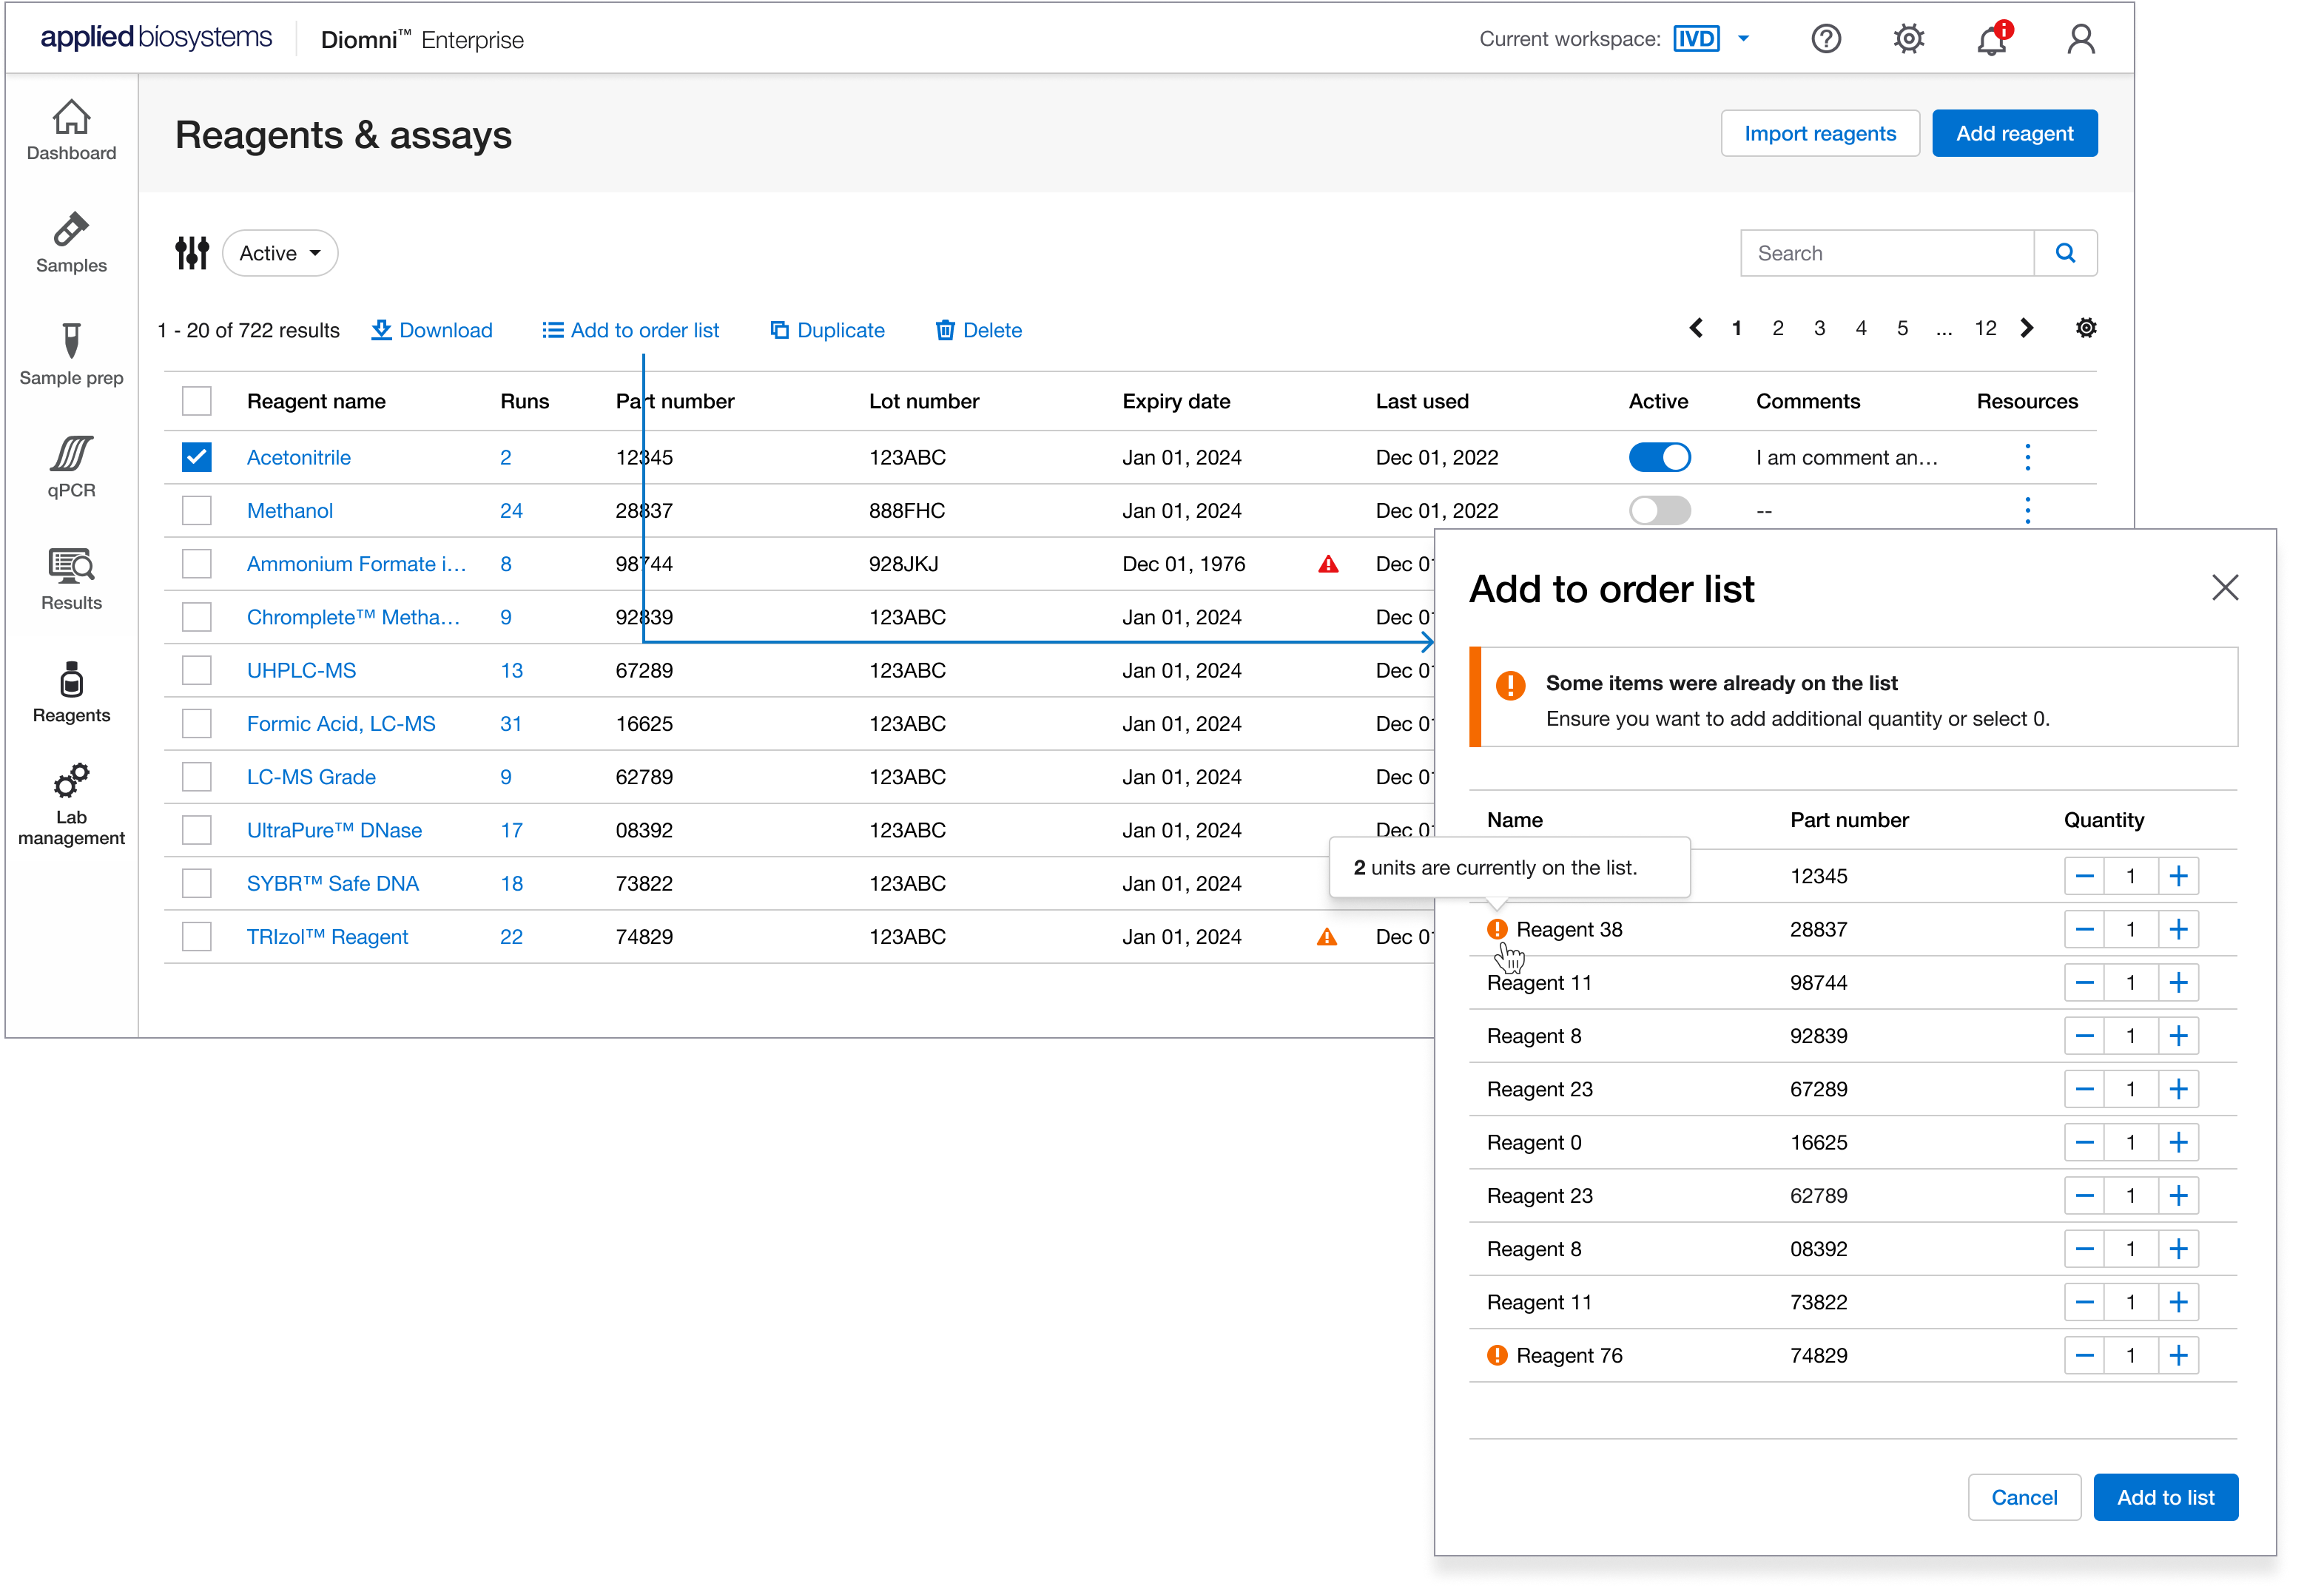Decrease quantity for part 98744

coord(2084,982)
